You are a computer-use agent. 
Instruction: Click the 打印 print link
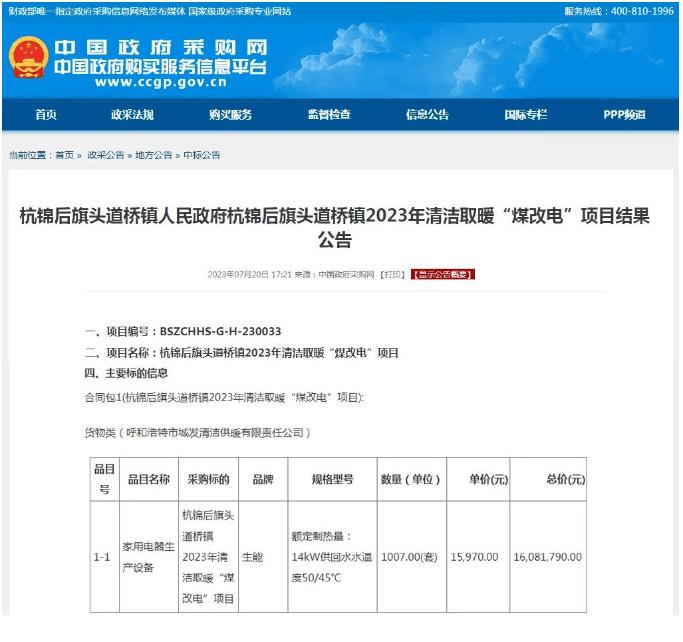[x=392, y=274]
